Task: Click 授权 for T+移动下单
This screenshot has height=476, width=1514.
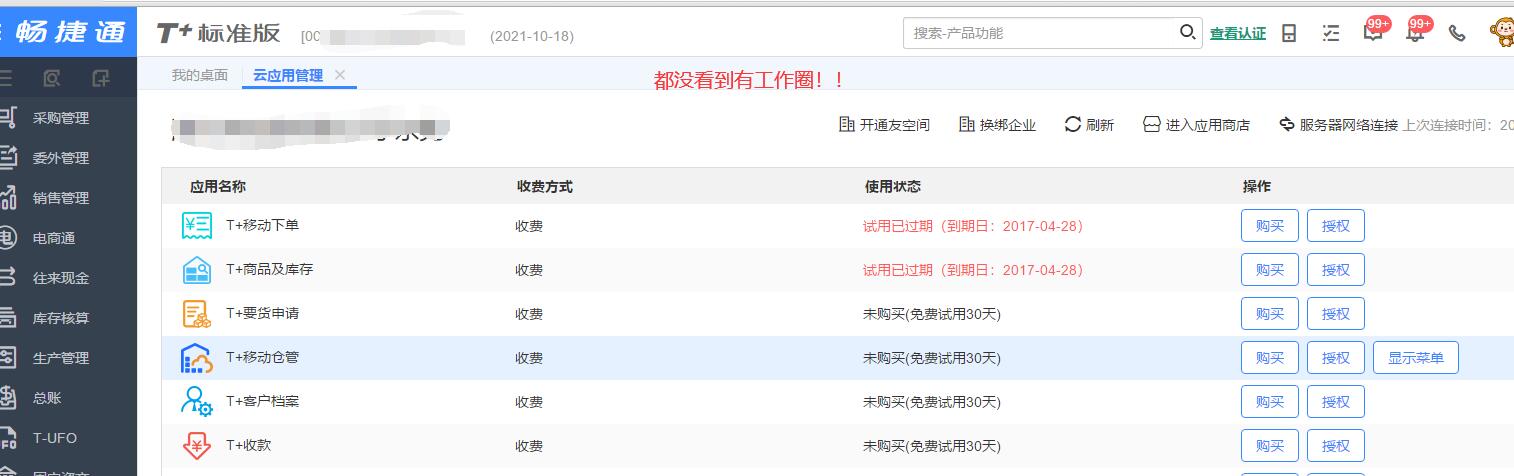Action: pyautogui.click(x=1336, y=226)
